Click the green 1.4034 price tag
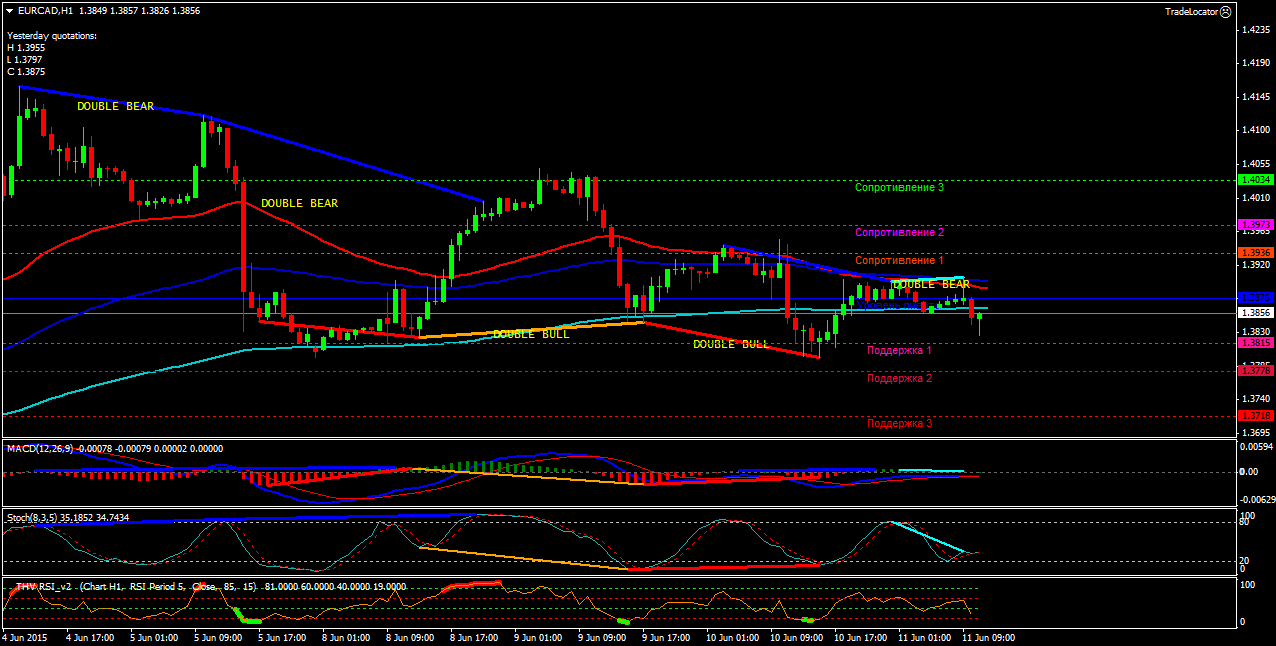Viewport: 1276px width, 646px height. 1255,180
